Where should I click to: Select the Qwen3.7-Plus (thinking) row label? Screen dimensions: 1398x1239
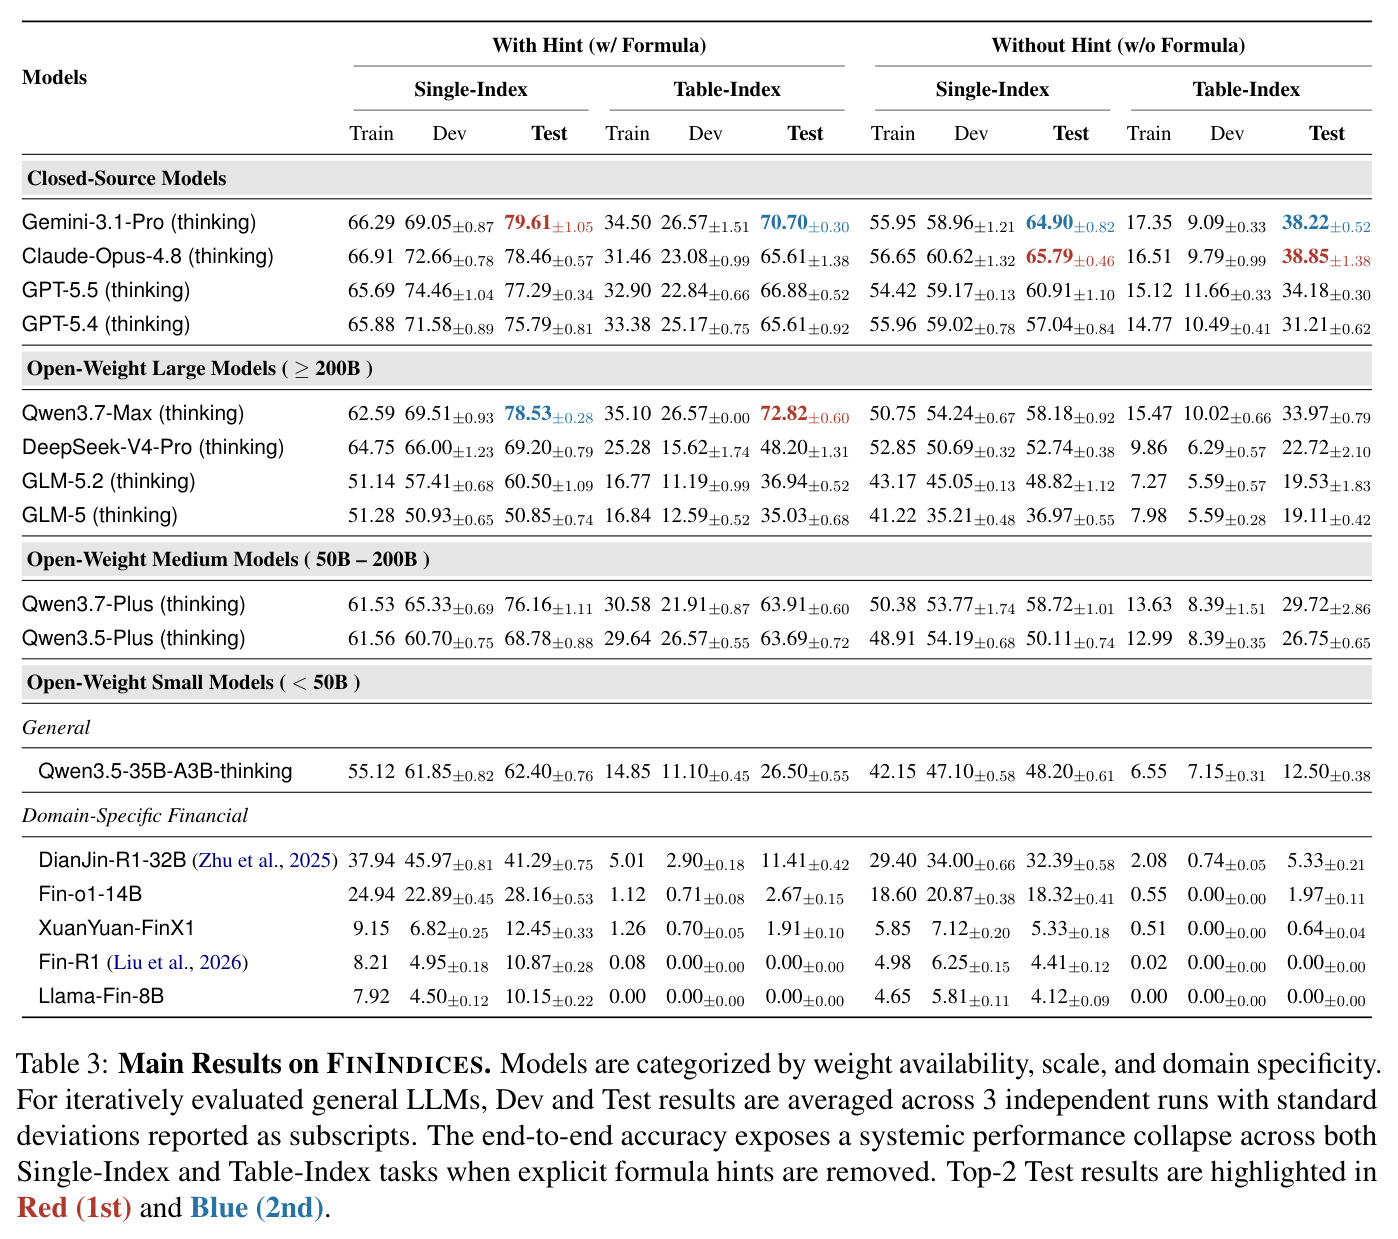(133, 604)
